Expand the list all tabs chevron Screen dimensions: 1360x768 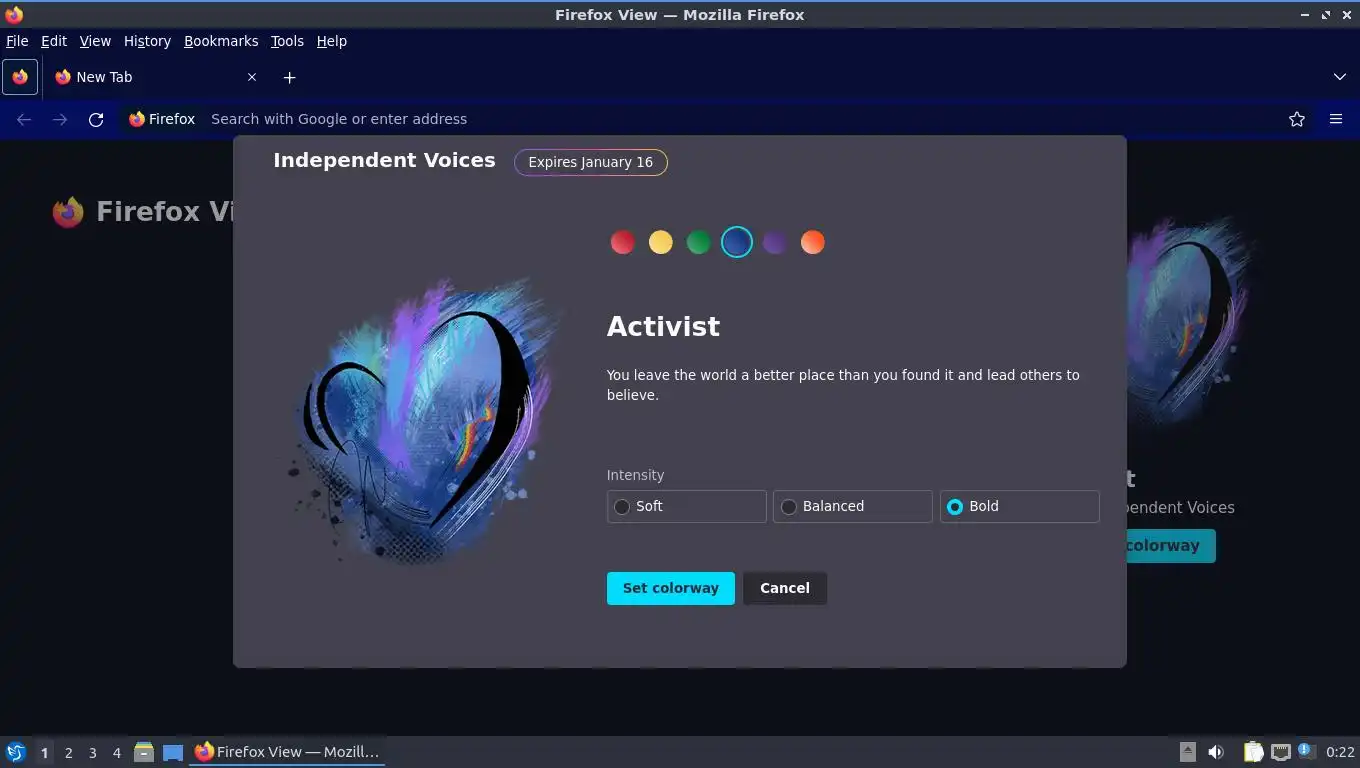click(1340, 77)
